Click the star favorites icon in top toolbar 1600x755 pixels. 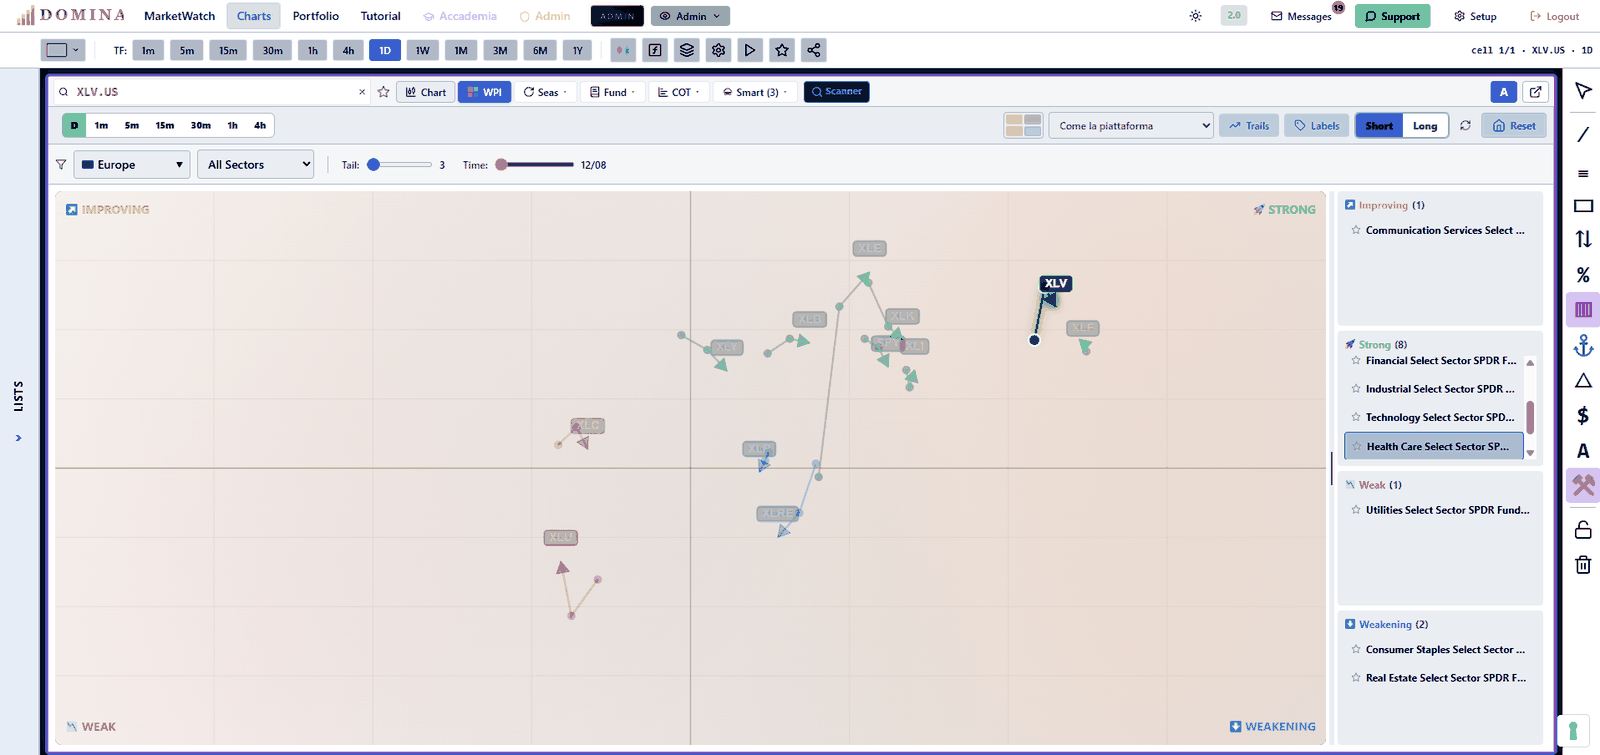(782, 50)
